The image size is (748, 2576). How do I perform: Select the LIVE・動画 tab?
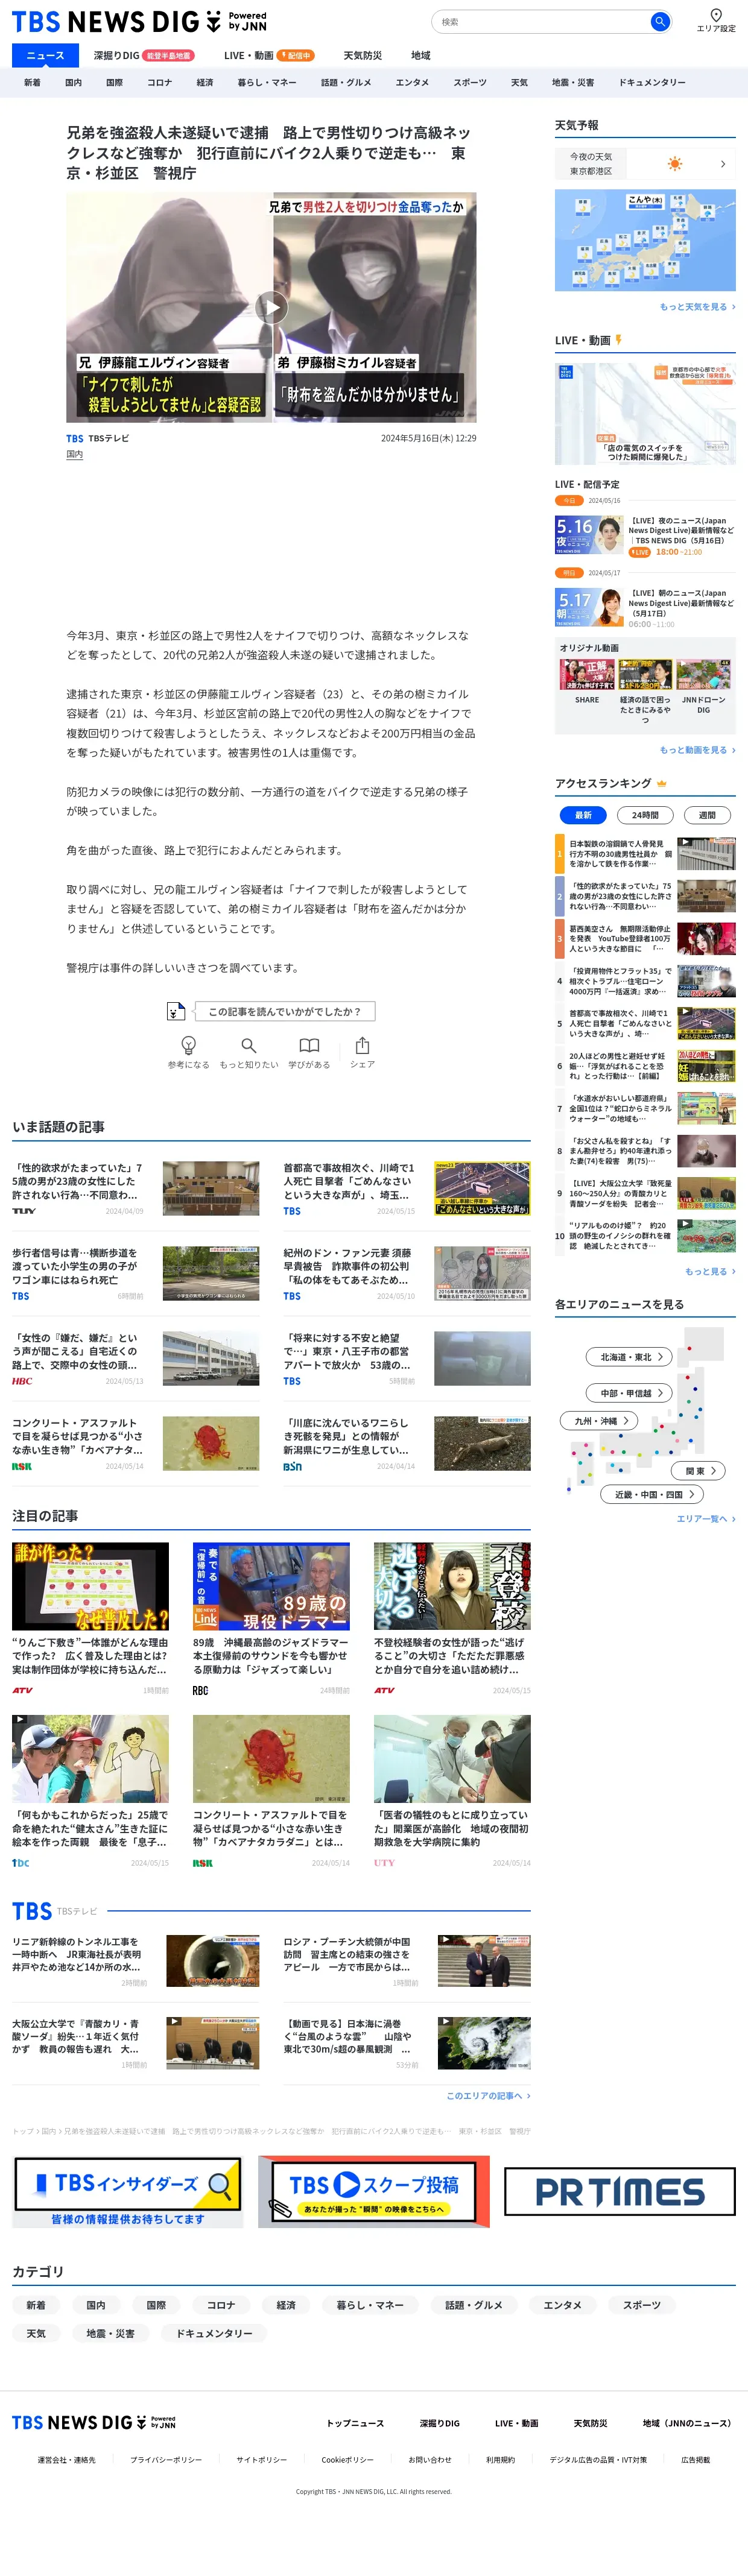[x=268, y=55]
